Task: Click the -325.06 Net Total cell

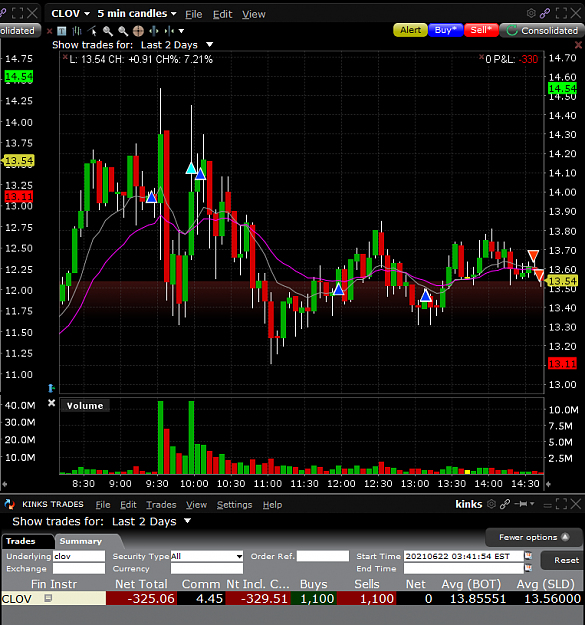Action: [141, 598]
